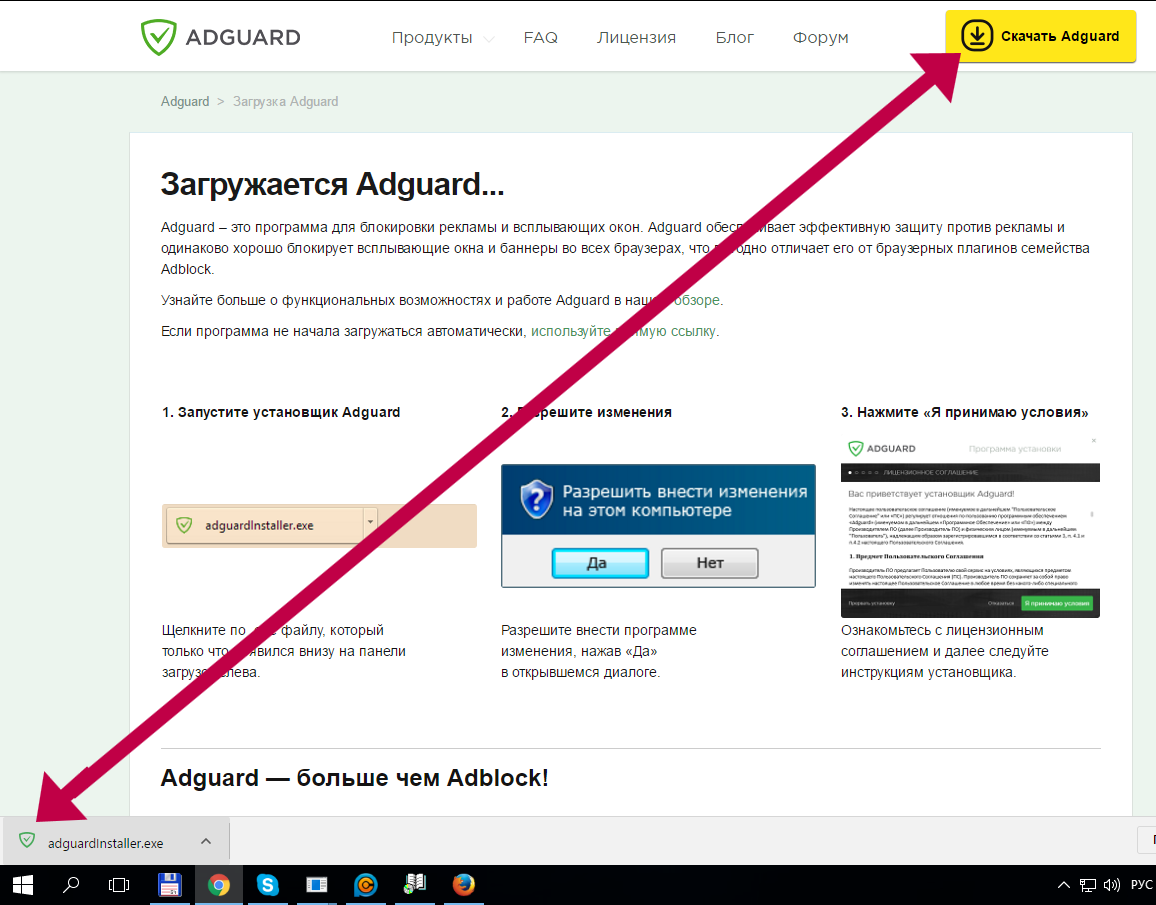The width and height of the screenshot is (1156, 905).
Task: Open Skype from the taskbar
Action: point(267,885)
